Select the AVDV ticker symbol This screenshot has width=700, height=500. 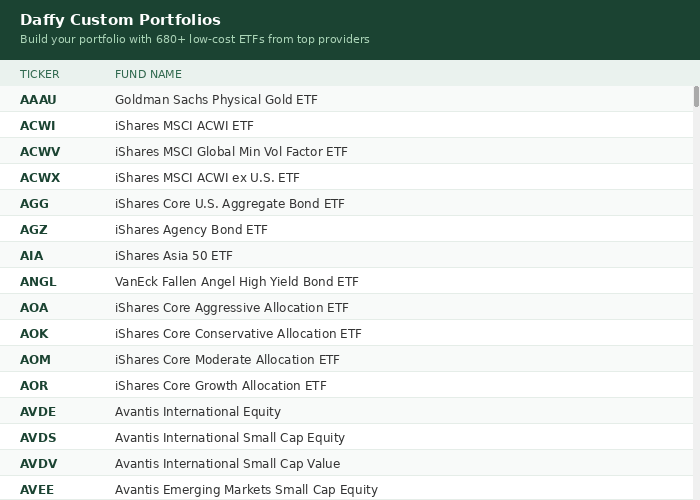pos(38,464)
